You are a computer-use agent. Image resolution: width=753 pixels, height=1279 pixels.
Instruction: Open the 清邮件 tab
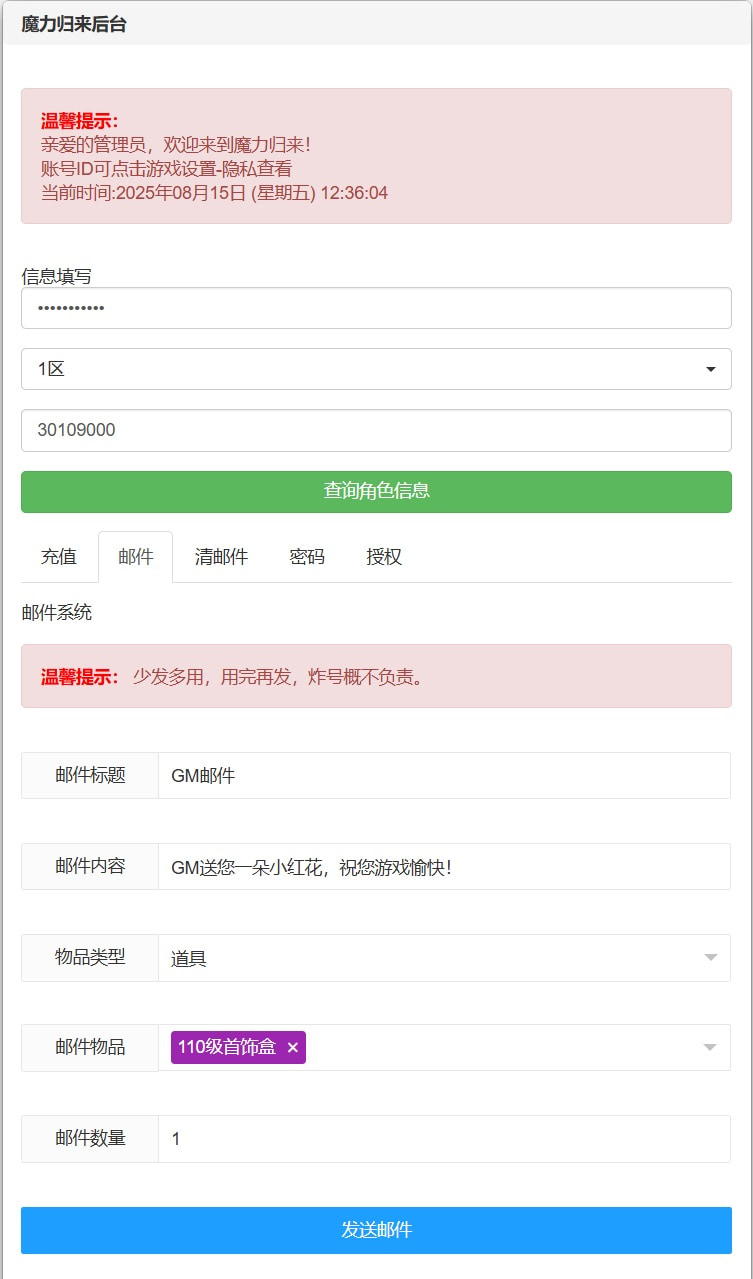coord(221,557)
